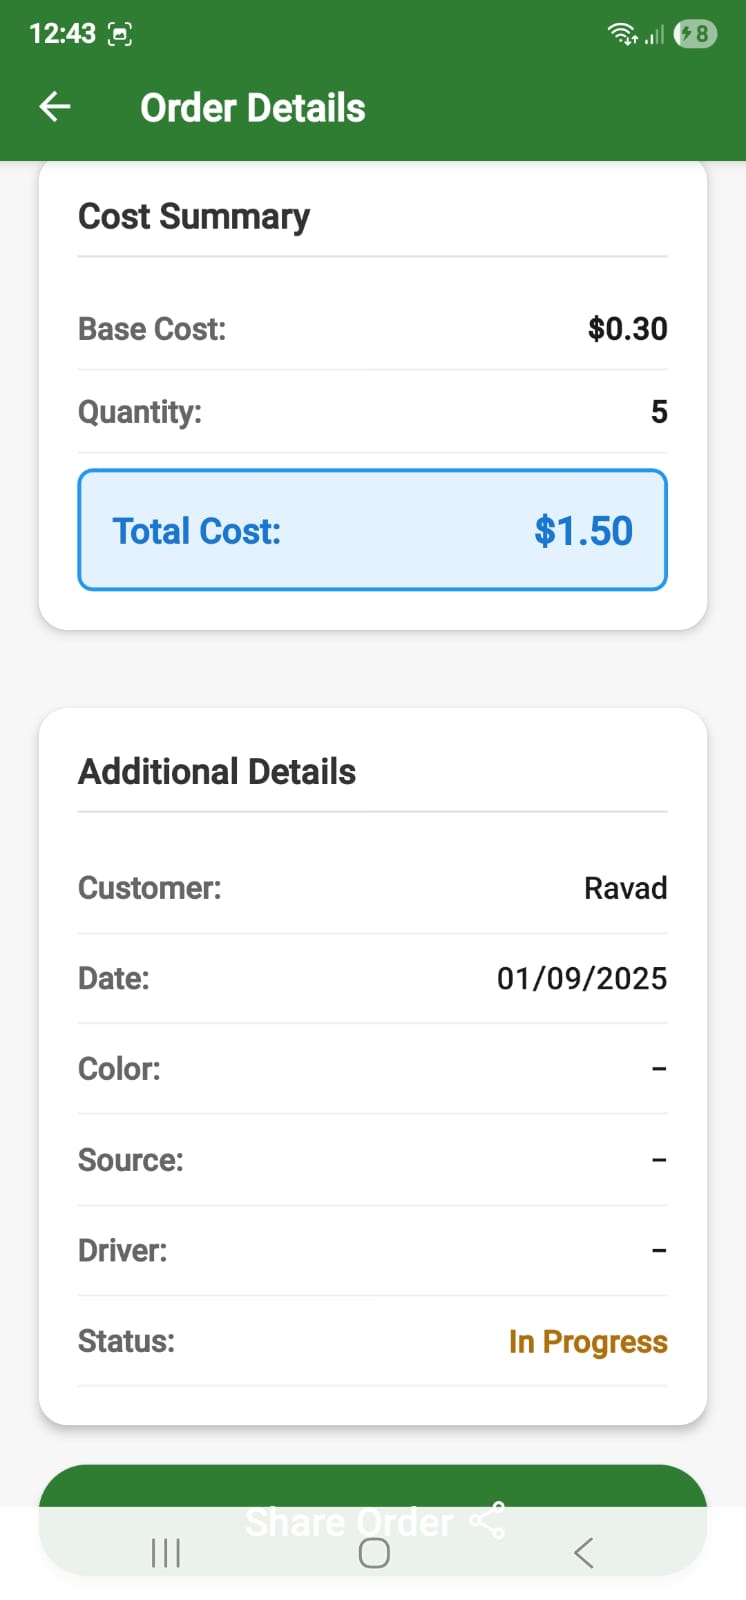Tap the back arrow in header

pos(55,107)
